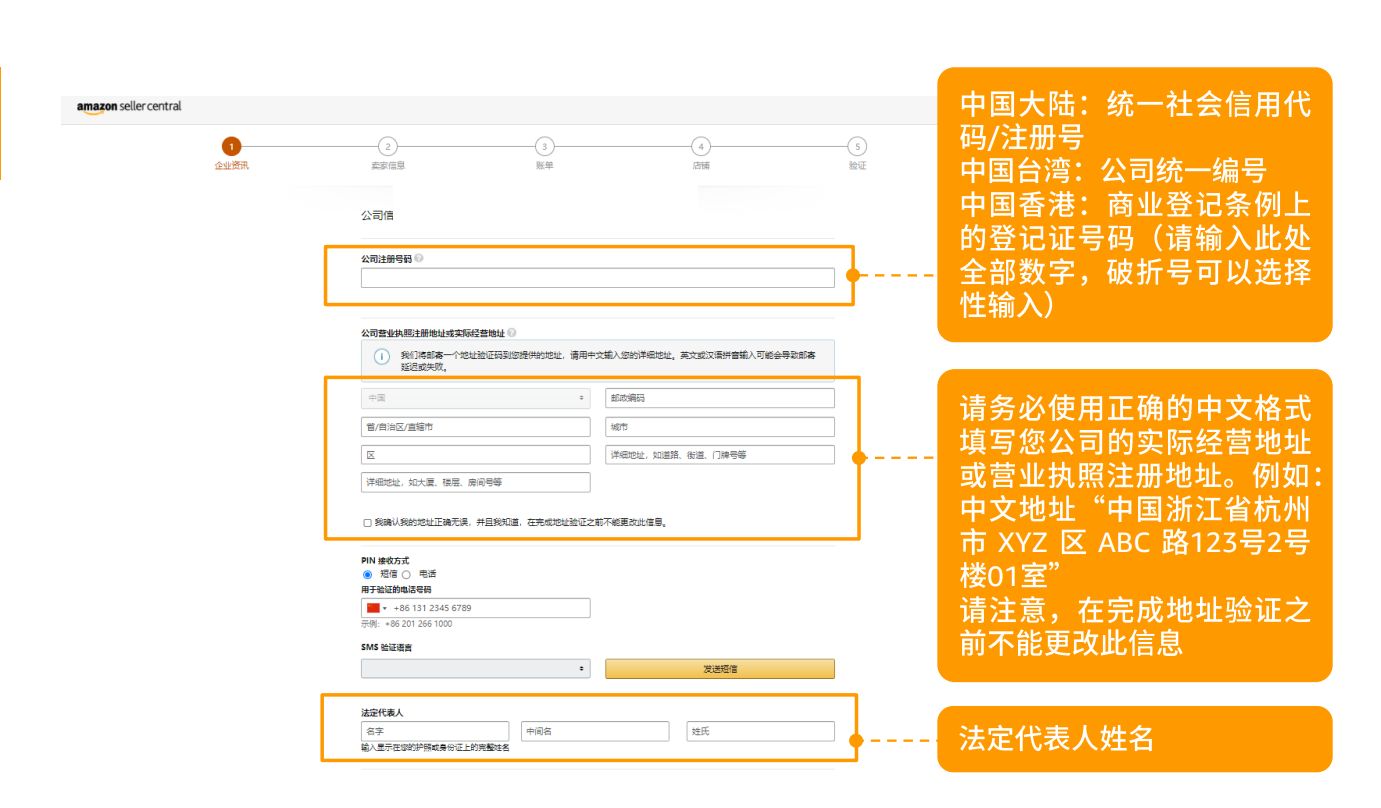
Task: Click the step 3 circle above 账单
Action: click(545, 144)
